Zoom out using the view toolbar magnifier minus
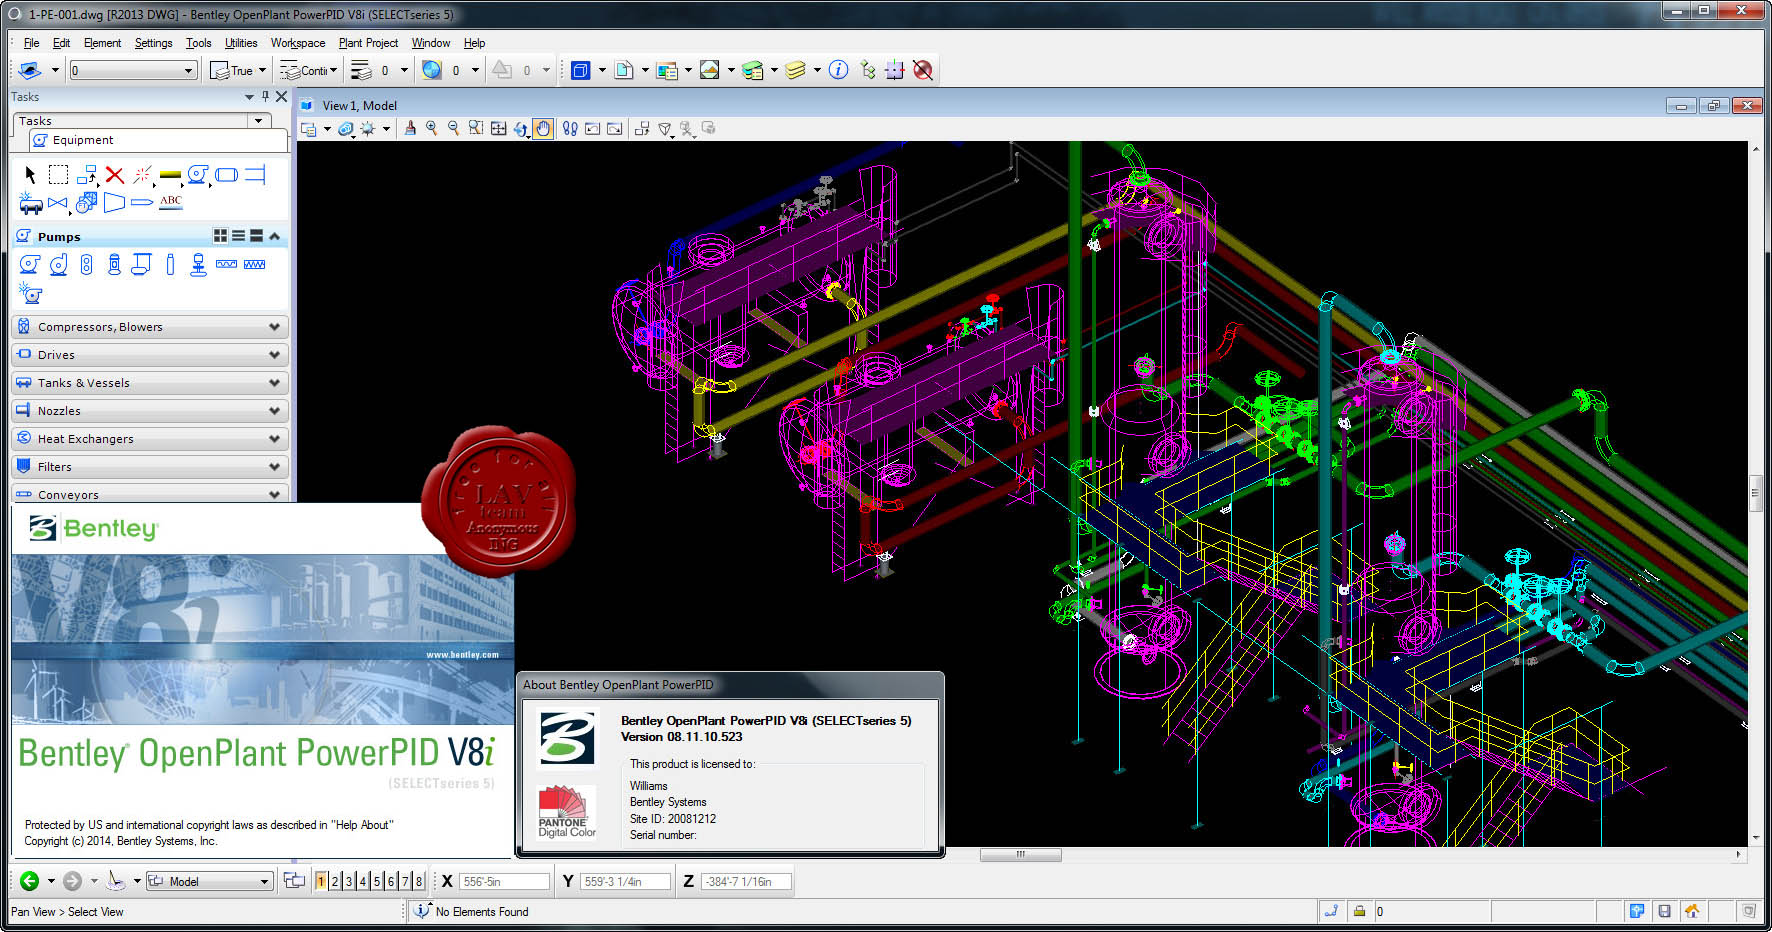 click(454, 129)
